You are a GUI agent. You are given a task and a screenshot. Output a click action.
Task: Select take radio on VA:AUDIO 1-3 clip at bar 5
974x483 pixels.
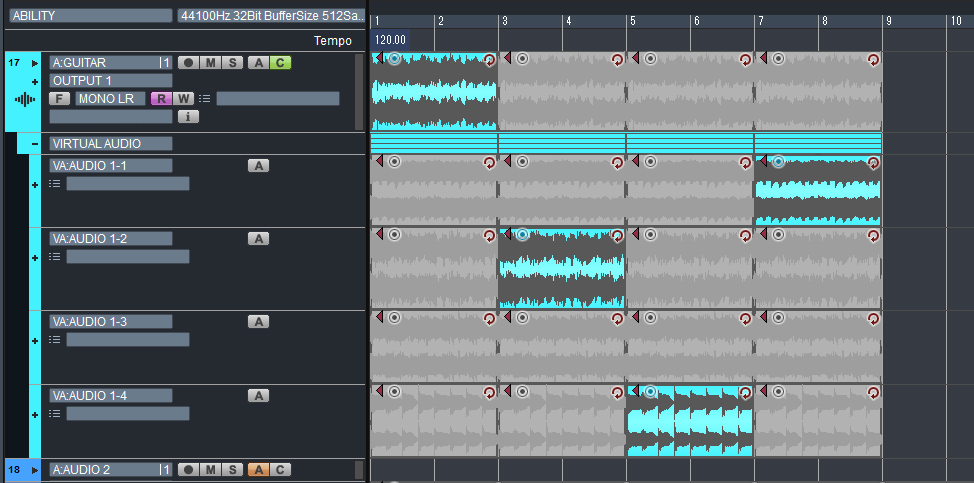click(650, 317)
